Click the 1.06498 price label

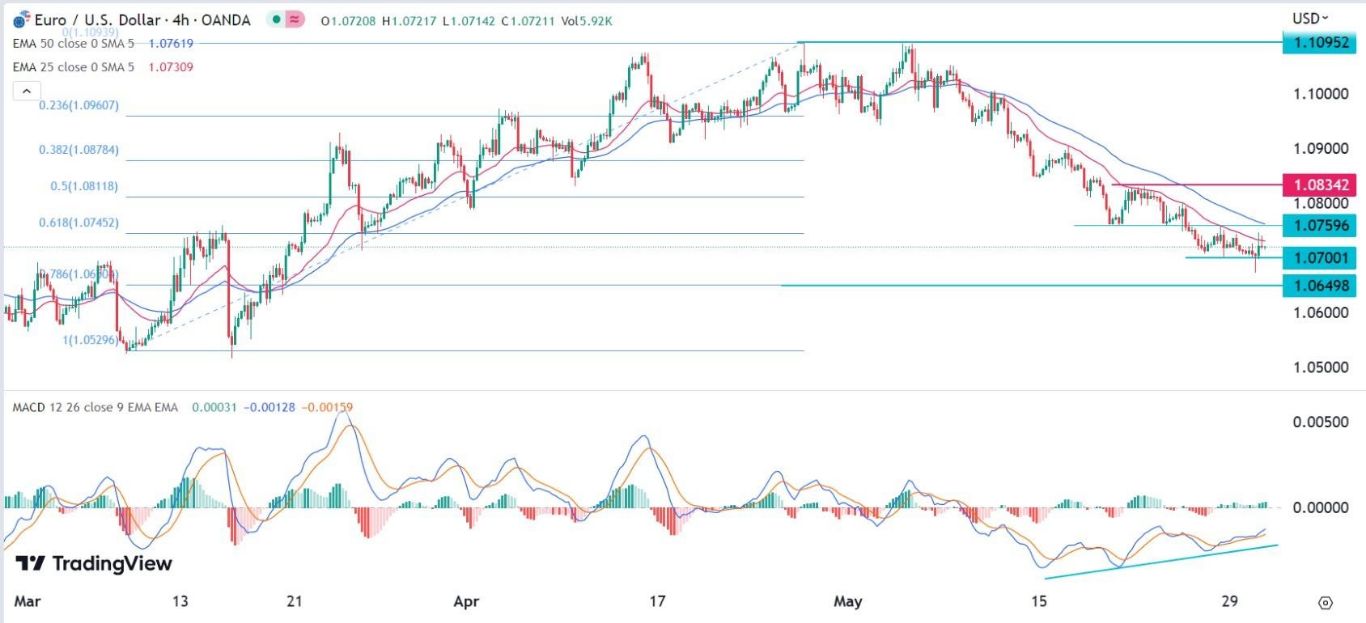click(x=1318, y=286)
